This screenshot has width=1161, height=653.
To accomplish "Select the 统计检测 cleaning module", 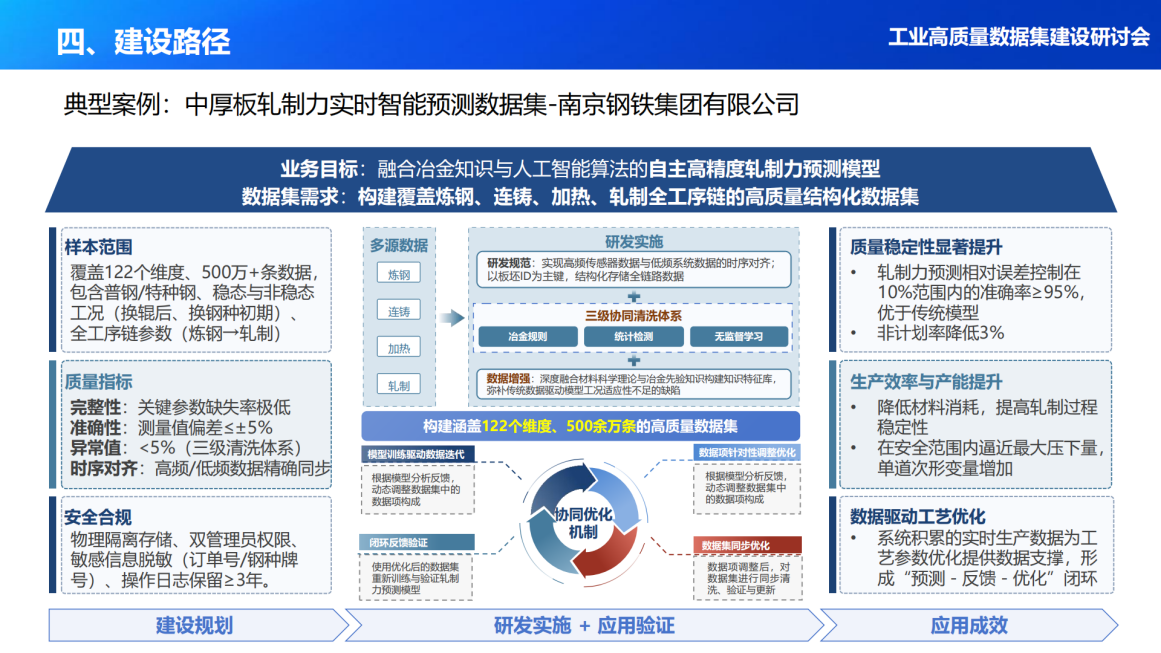I will 632,335.
